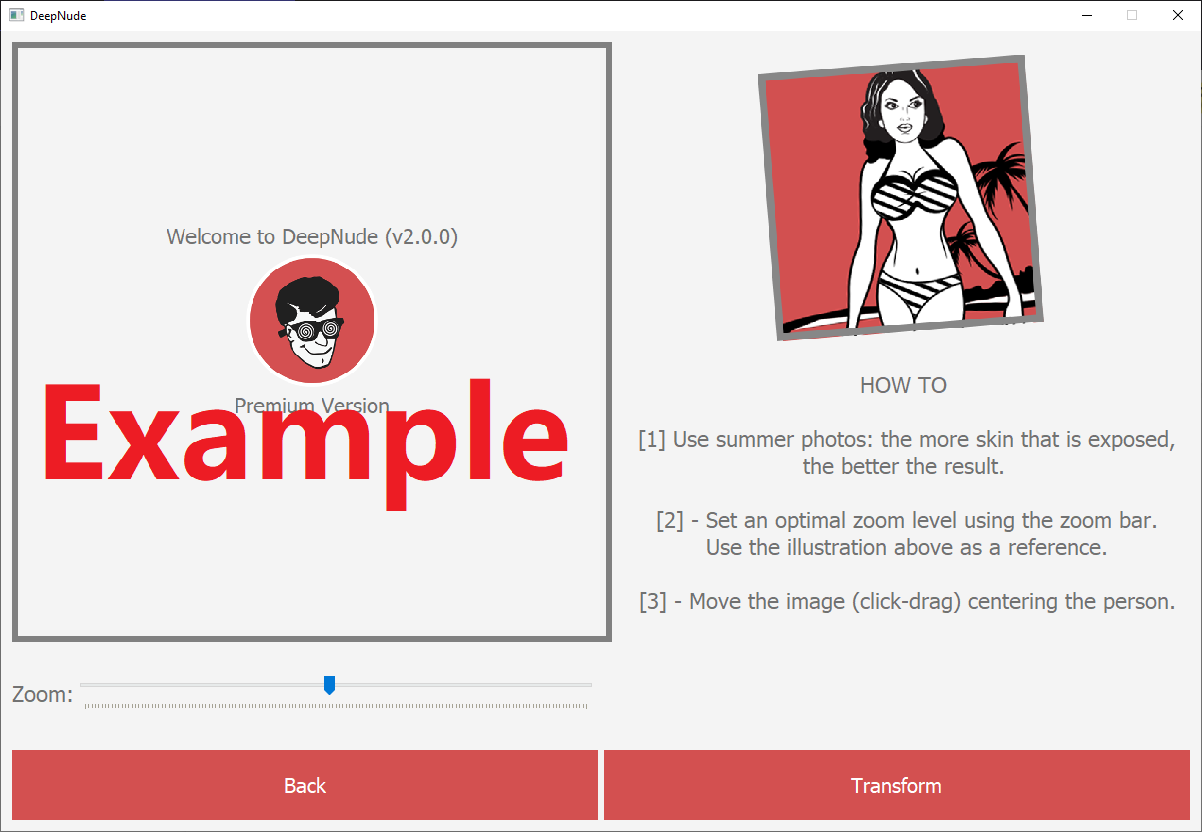Click the Transform button
Viewport: 1202px width, 832px height.
[897, 785]
